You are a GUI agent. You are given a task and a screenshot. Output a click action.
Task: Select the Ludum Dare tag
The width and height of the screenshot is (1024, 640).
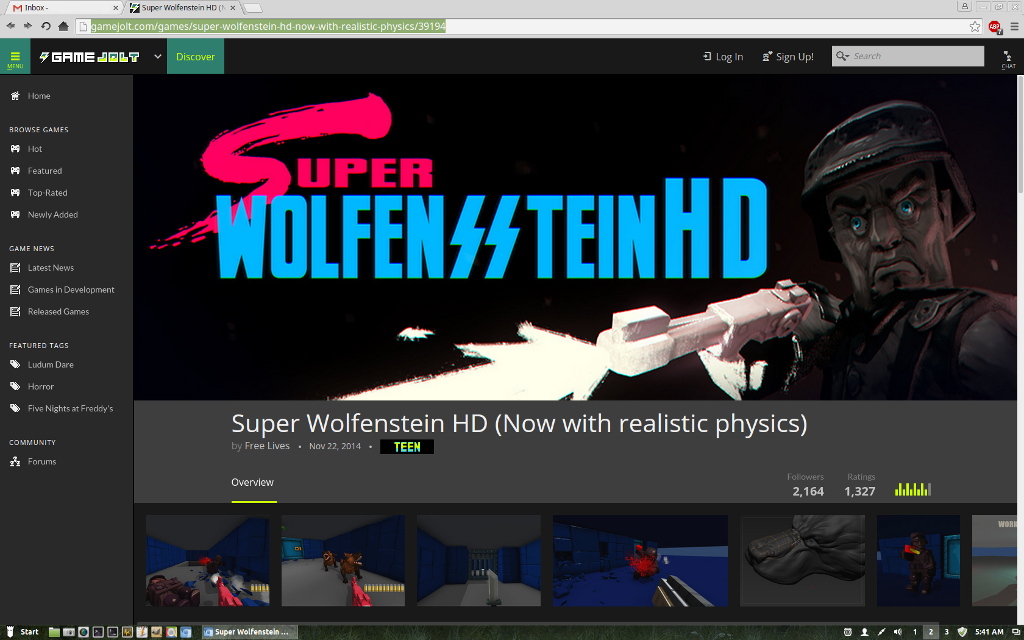point(50,365)
